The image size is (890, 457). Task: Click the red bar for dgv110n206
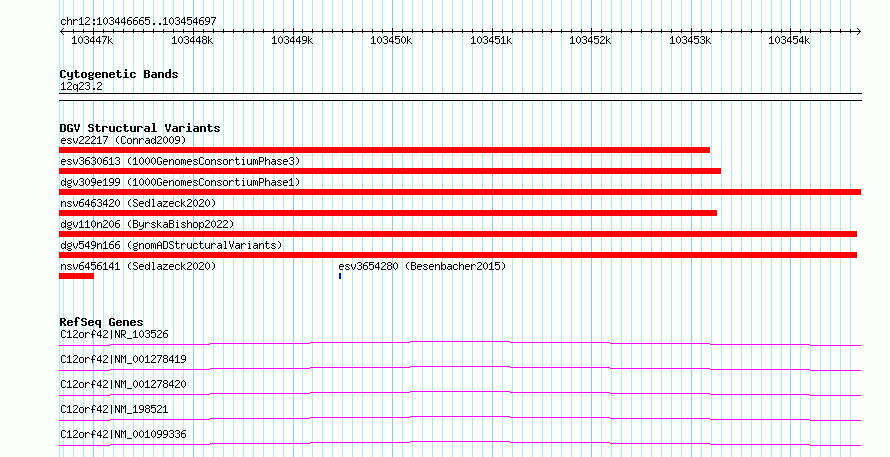[458, 234]
